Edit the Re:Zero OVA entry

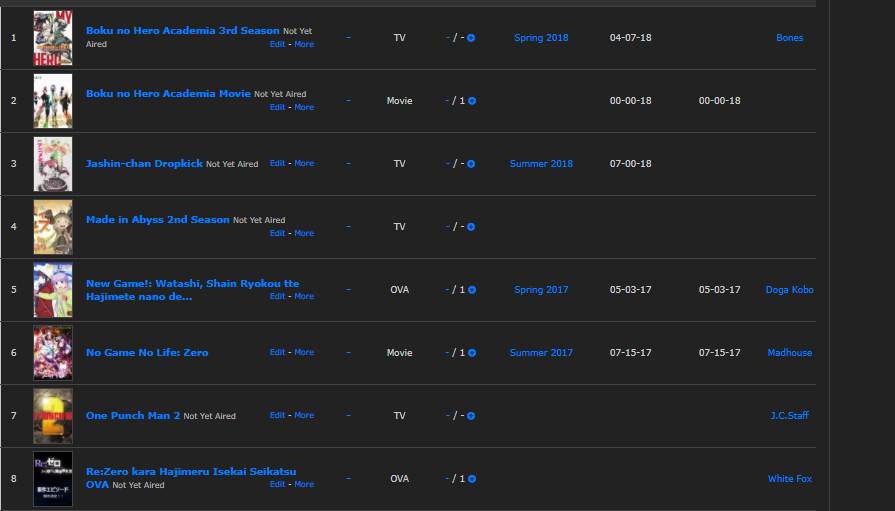[x=277, y=484]
